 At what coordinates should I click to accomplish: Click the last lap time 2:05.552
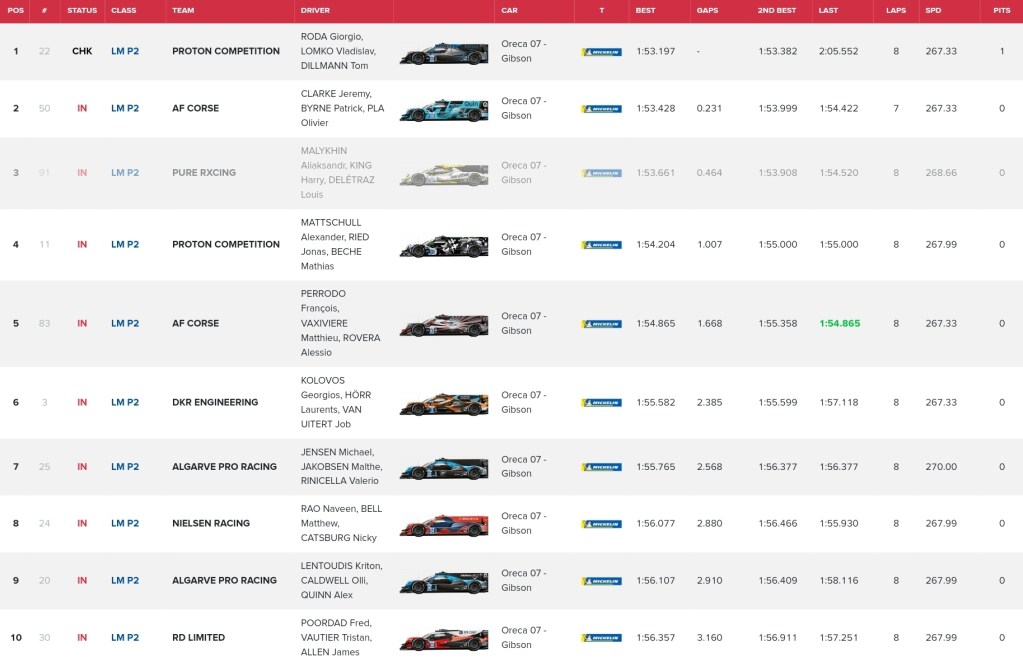pos(839,51)
